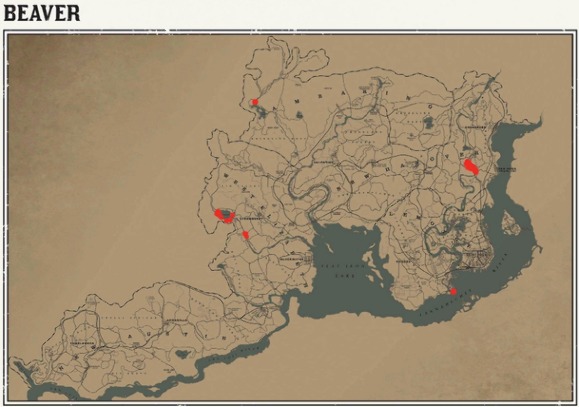Click the BEAVER heading above the map

click(x=42, y=14)
